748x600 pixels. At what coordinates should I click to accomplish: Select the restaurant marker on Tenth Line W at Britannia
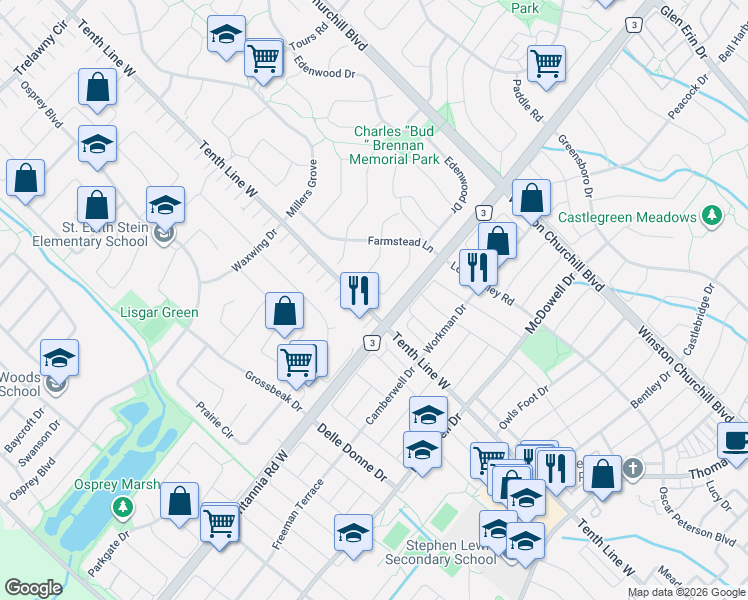coord(359,291)
